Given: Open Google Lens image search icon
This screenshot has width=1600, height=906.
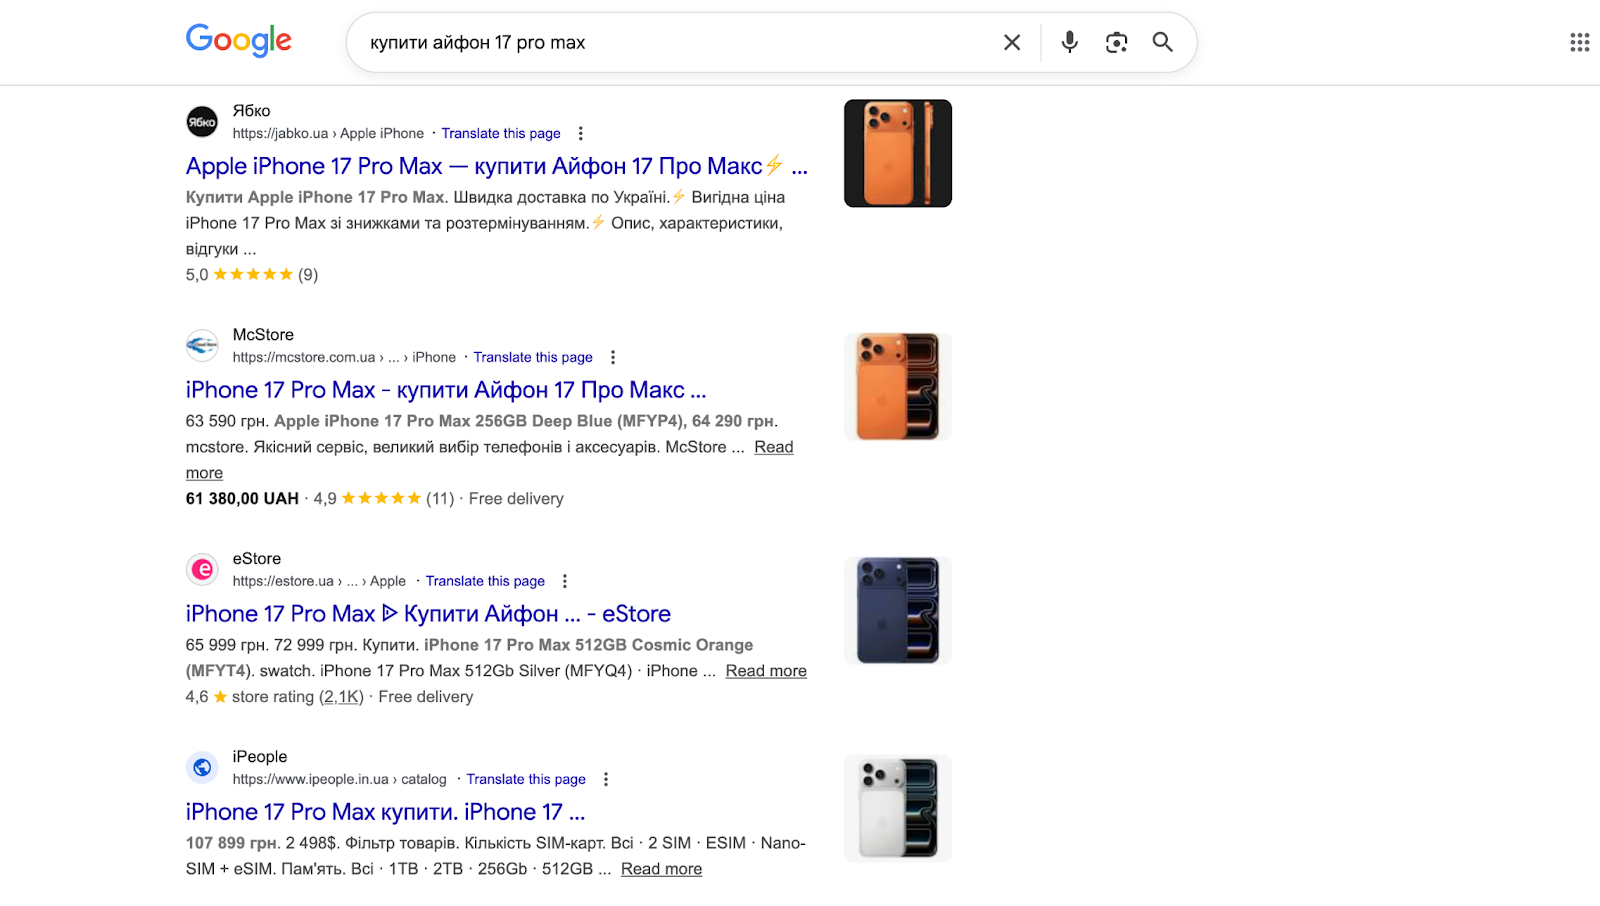Looking at the screenshot, I should 1116,42.
